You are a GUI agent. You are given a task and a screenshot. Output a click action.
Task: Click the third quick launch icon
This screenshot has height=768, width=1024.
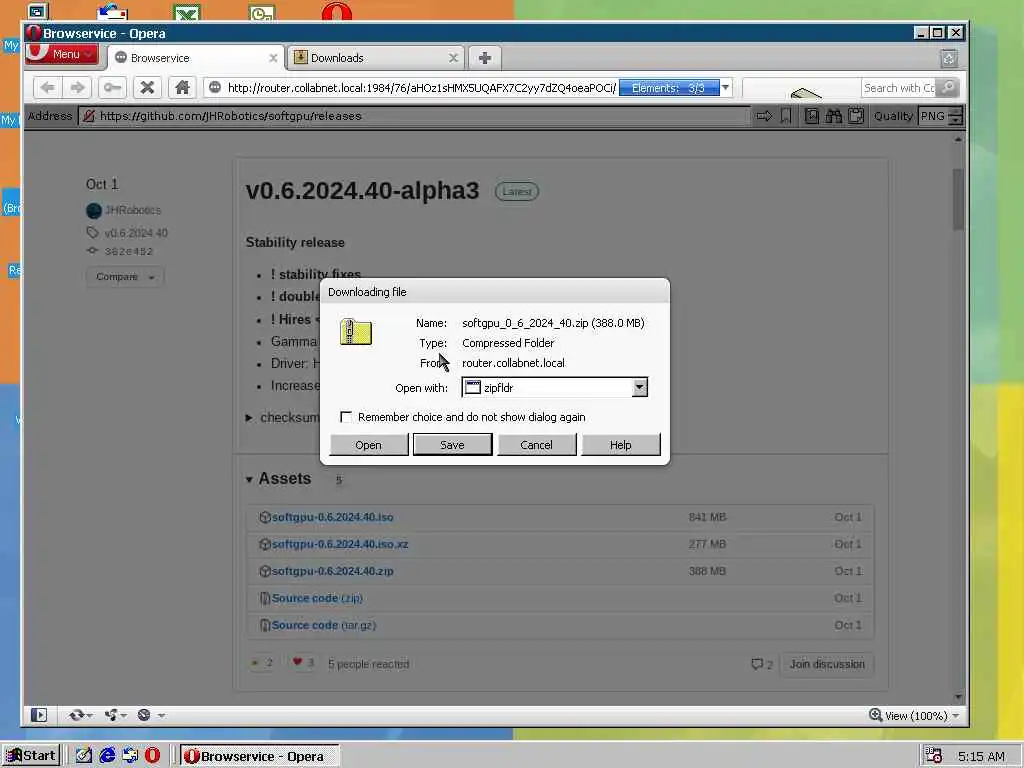[130, 756]
